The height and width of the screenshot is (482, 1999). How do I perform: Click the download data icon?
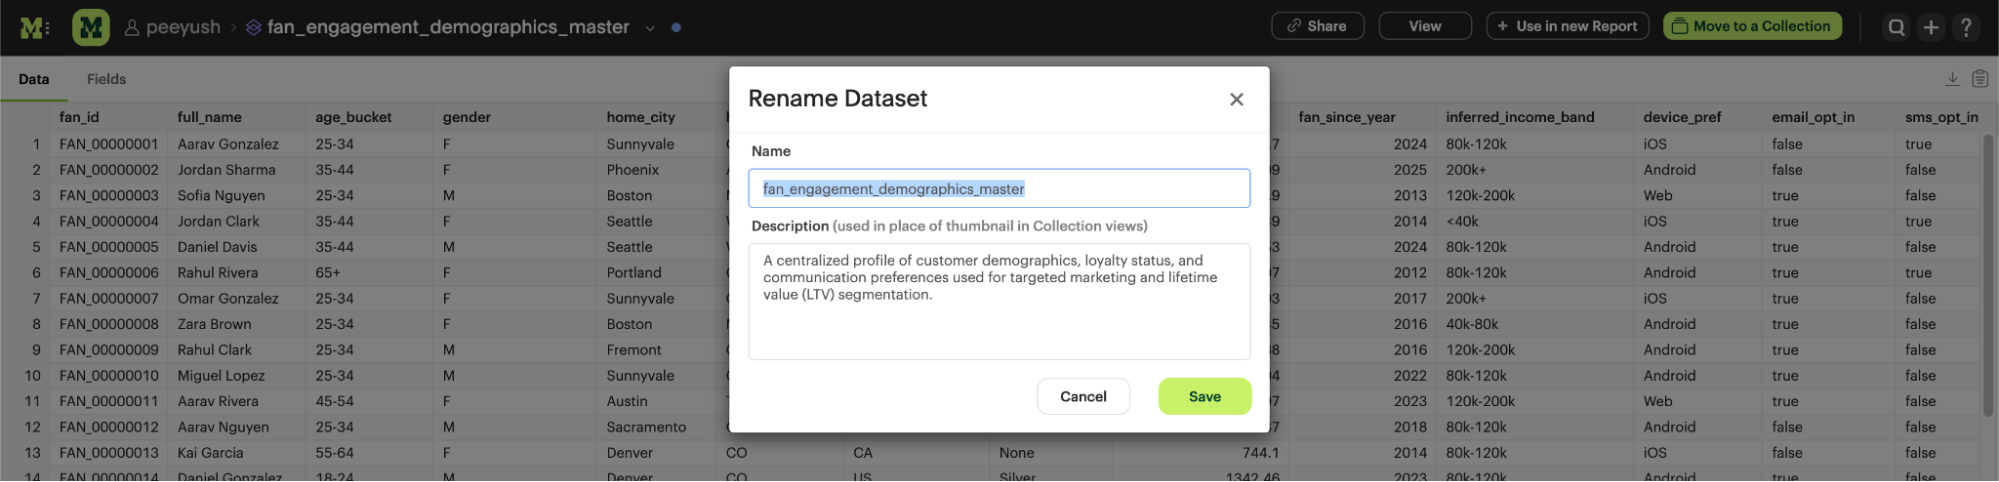tap(1952, 79)
